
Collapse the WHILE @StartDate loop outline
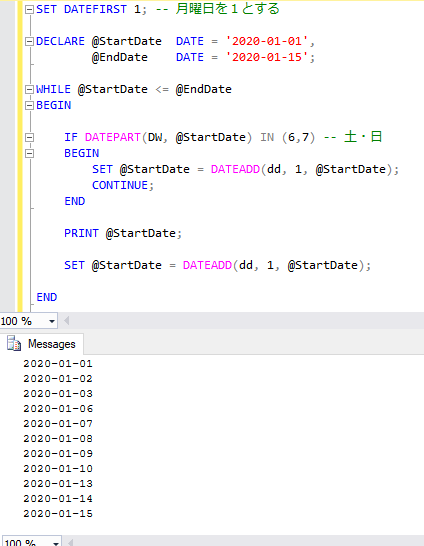[x=30, y=90]
